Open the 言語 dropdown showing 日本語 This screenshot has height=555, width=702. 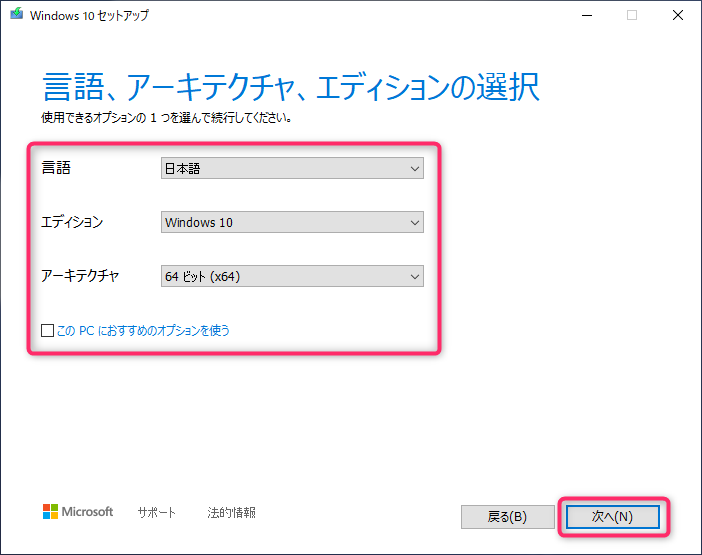click(292, 168)
